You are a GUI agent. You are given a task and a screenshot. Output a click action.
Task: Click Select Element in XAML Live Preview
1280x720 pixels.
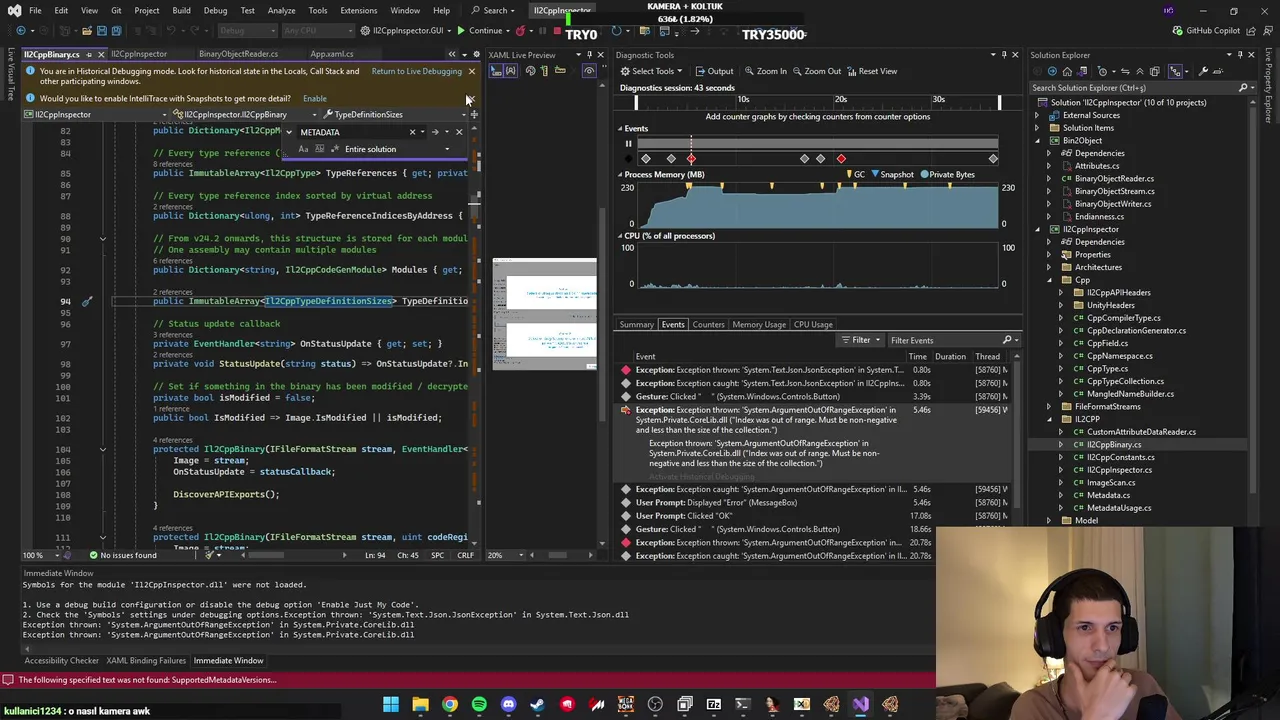pyautogui.click(x=495, y=70)
